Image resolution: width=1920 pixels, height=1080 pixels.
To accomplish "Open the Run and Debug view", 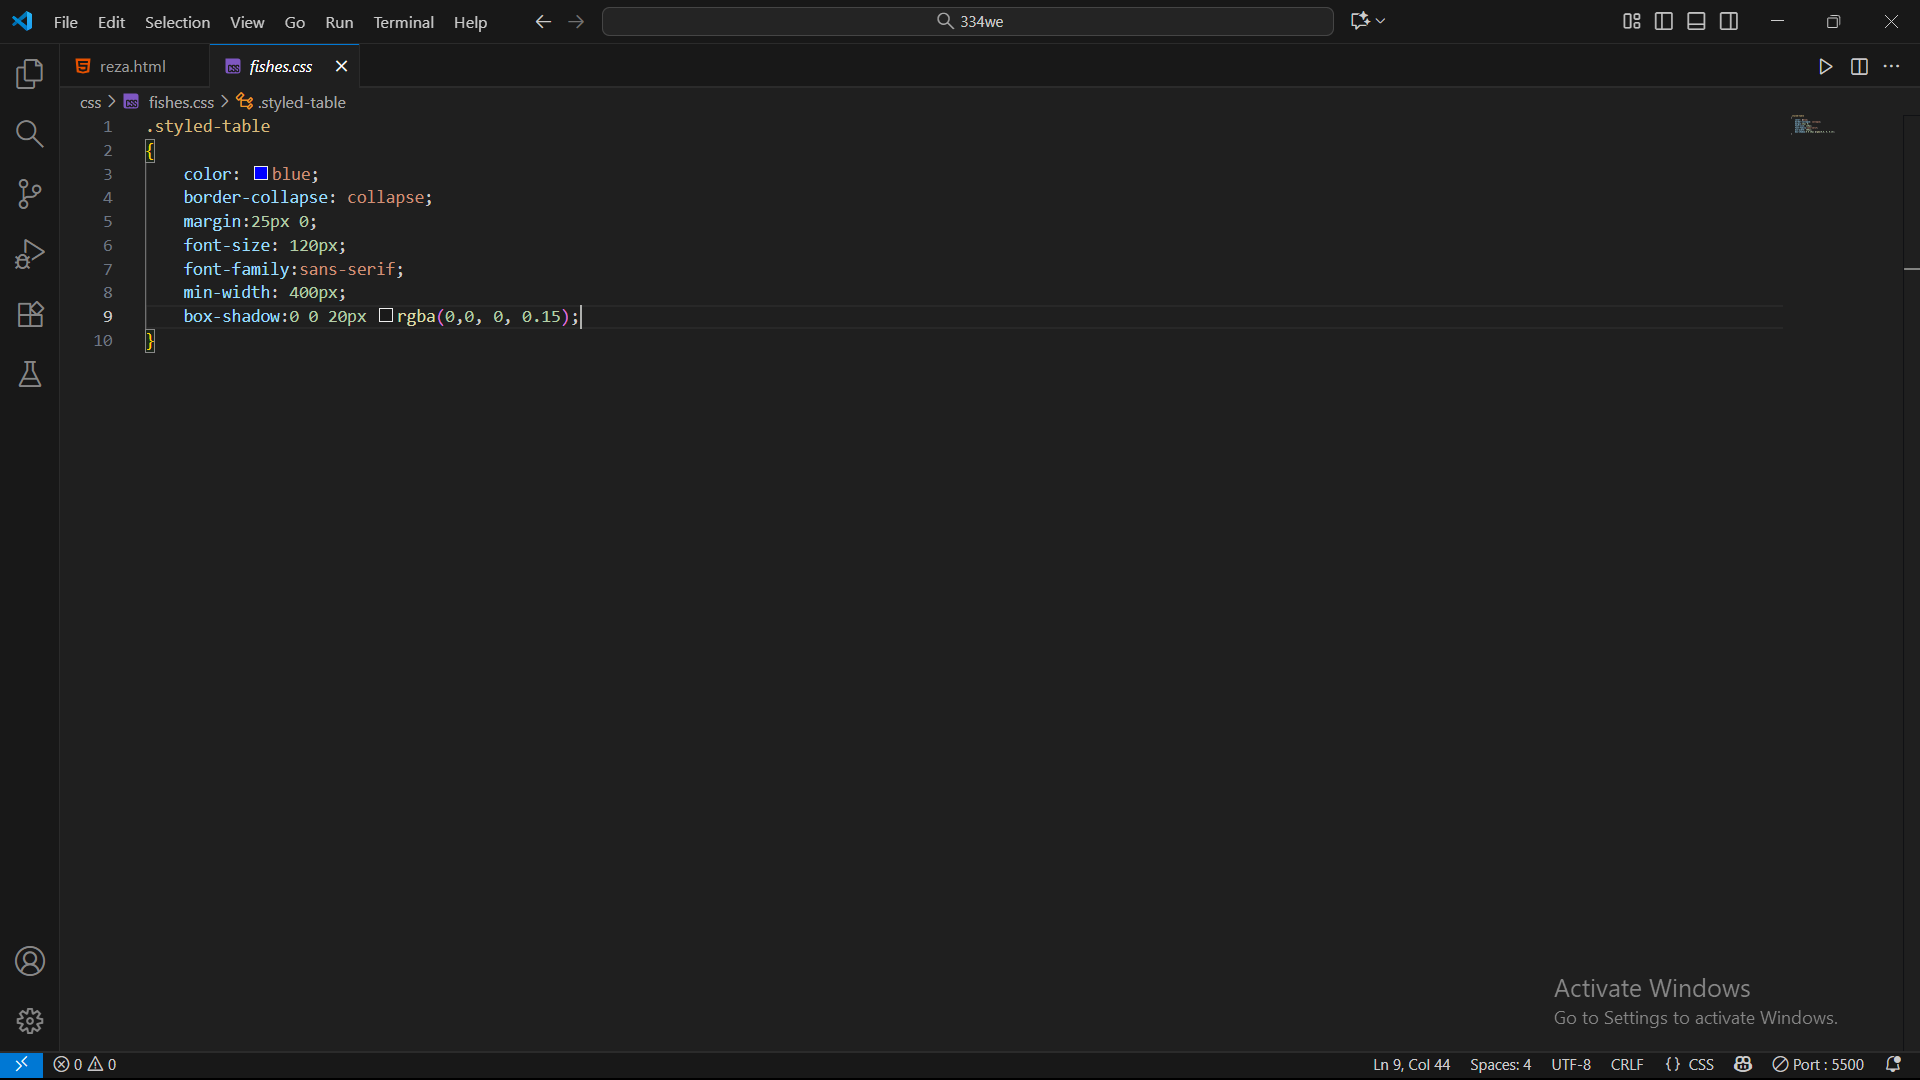I will click(x=30, y=254).
